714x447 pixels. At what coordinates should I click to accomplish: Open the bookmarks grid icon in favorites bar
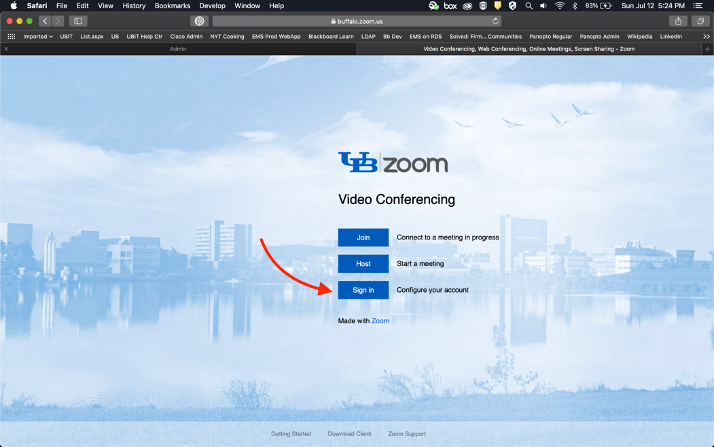click(11, 36)
